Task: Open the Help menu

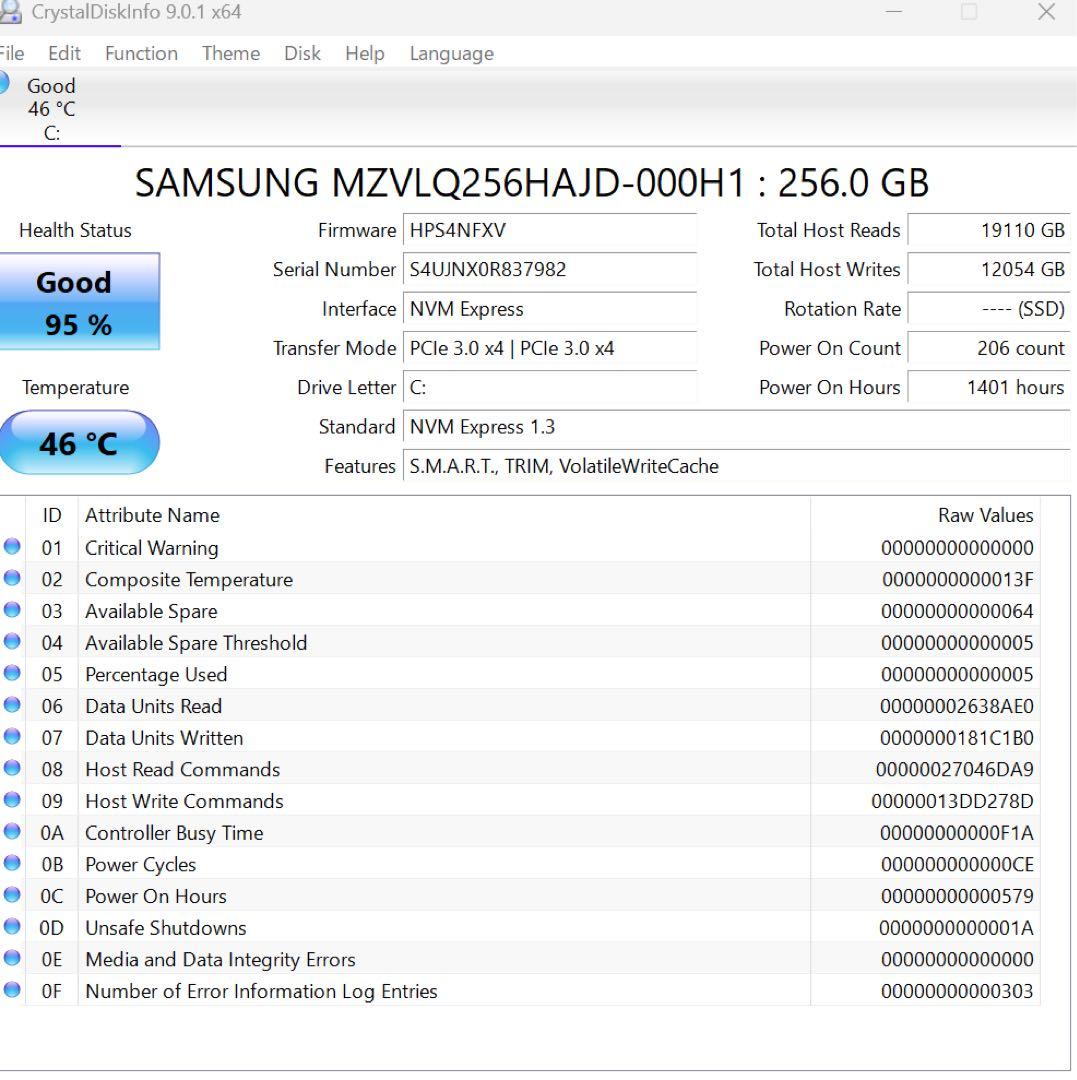Action: [x=365, y=53]
